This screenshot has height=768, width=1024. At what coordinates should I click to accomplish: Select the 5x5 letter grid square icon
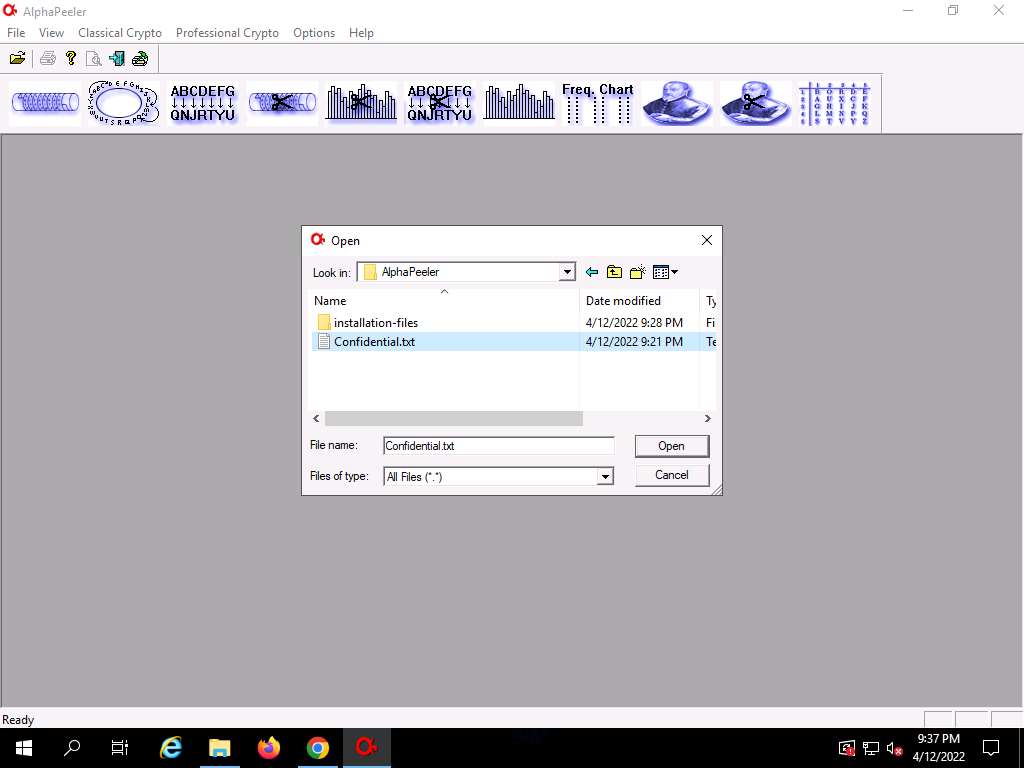point(836,104)
